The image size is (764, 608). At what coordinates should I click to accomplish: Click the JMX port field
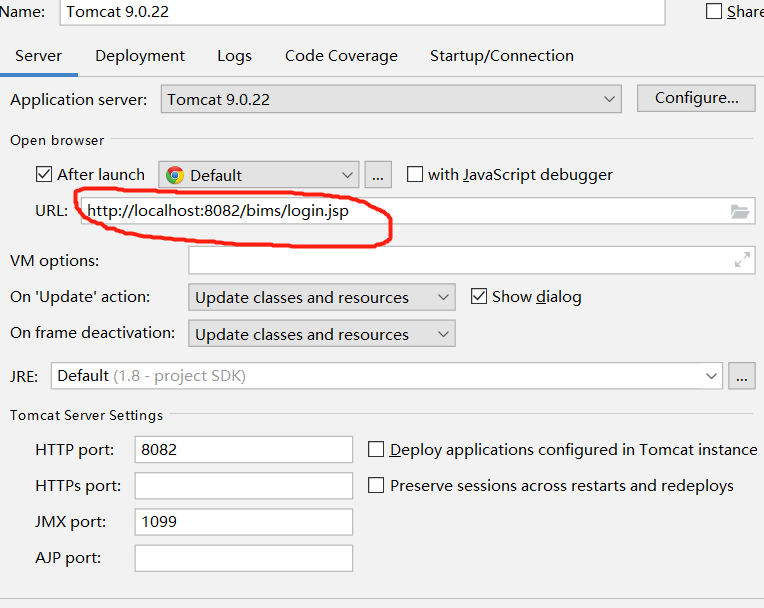pos(244,522)
